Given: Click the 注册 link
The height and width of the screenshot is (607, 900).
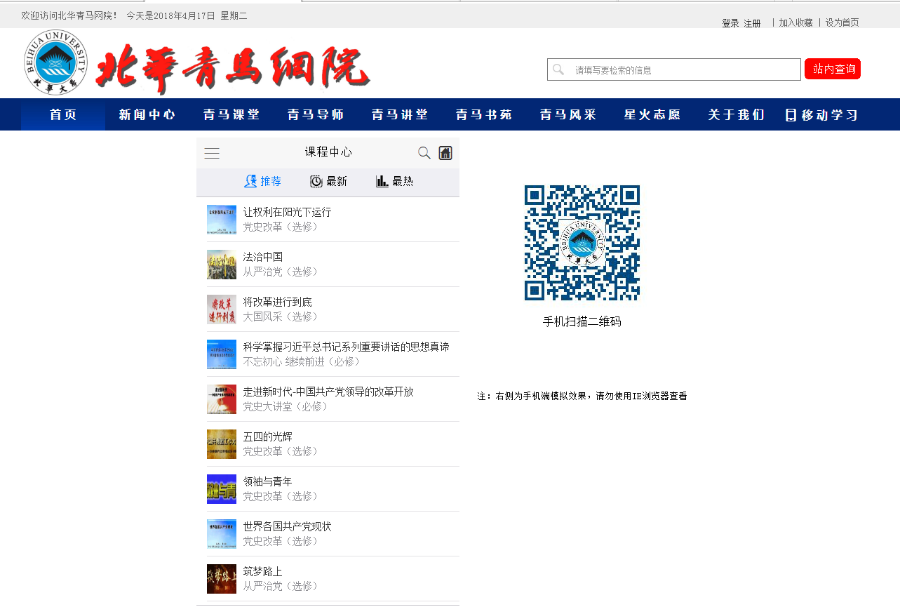Looking at the screenshot, I should (x=752, y=23).
